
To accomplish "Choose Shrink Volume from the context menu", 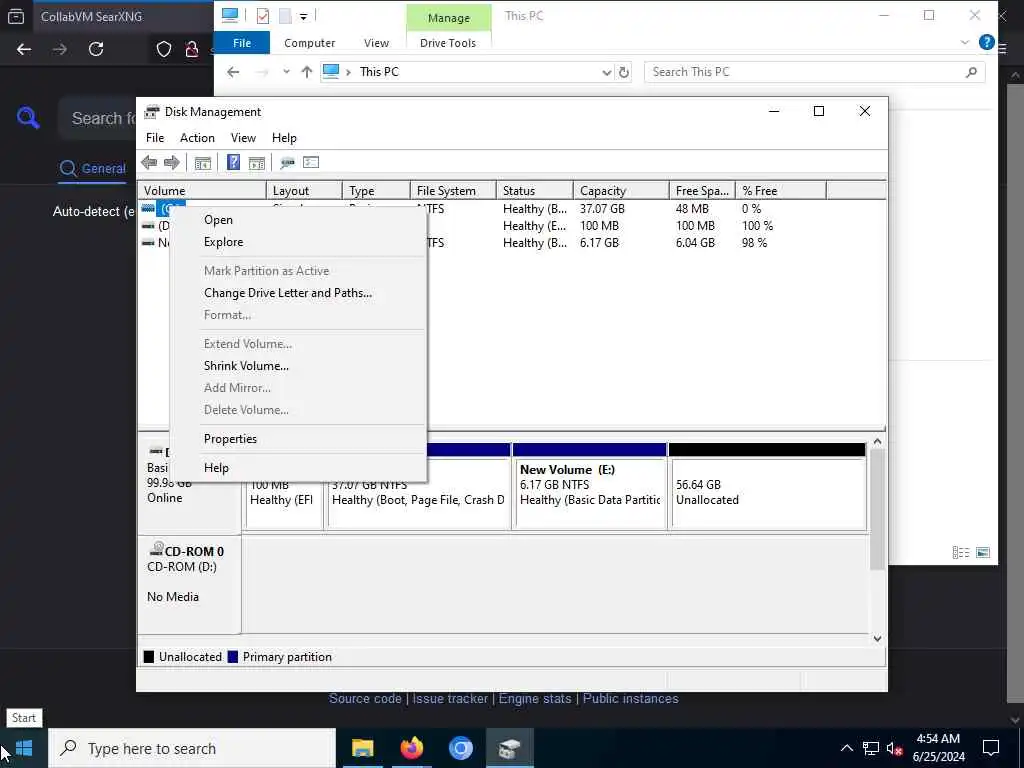I will pos(246,366).
